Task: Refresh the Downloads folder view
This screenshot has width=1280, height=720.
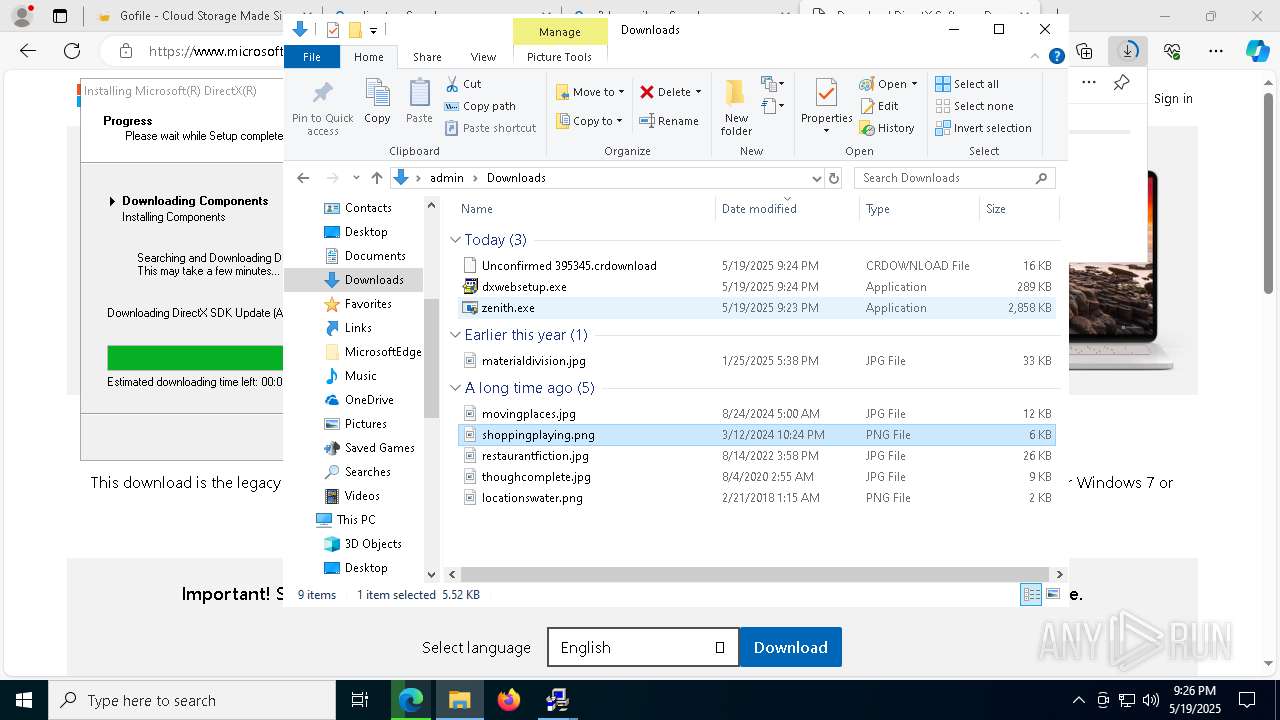Action: (x=834, y=178)
